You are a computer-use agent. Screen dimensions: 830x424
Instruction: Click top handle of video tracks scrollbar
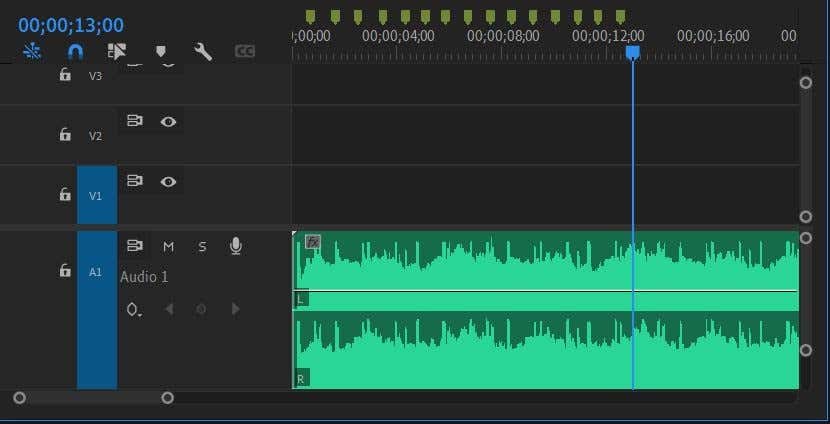coord(806,82)
